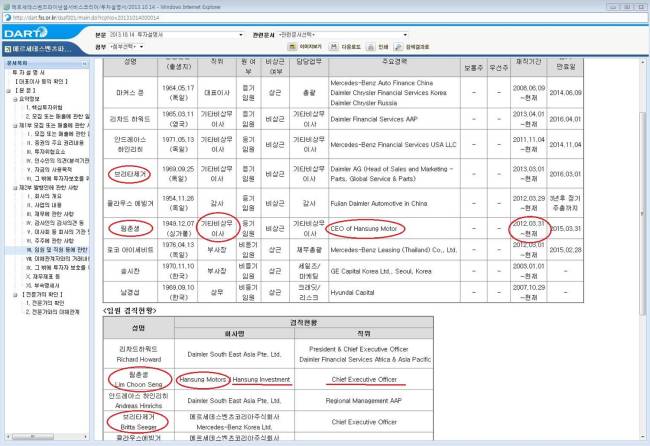Select III. 투자위험요소 in the tree
Viewport: 650px width, 446px height.
pyautogui.click(x=46, y=152)
